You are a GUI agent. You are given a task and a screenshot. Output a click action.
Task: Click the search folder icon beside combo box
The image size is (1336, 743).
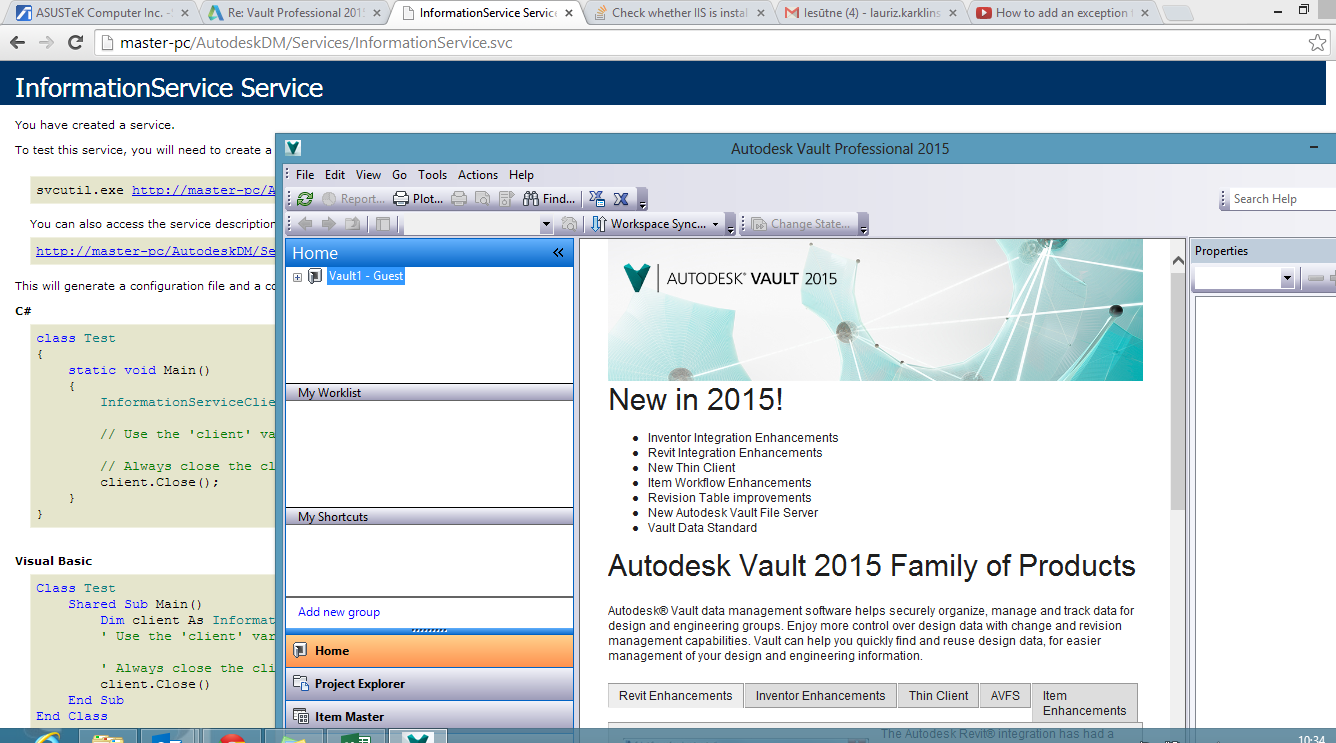point(569,224)
